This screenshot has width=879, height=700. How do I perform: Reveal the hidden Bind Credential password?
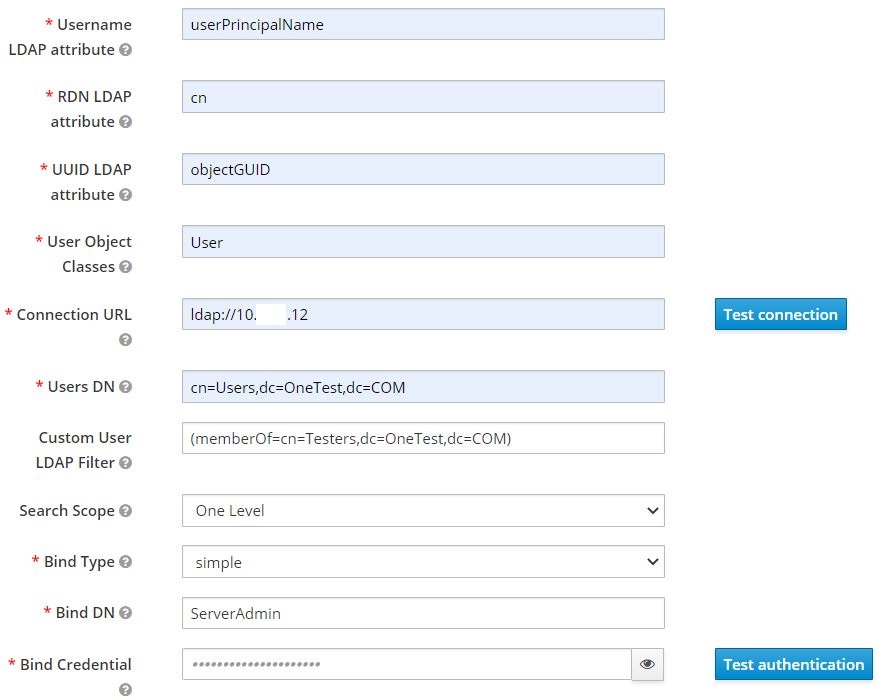pos(647,664)
